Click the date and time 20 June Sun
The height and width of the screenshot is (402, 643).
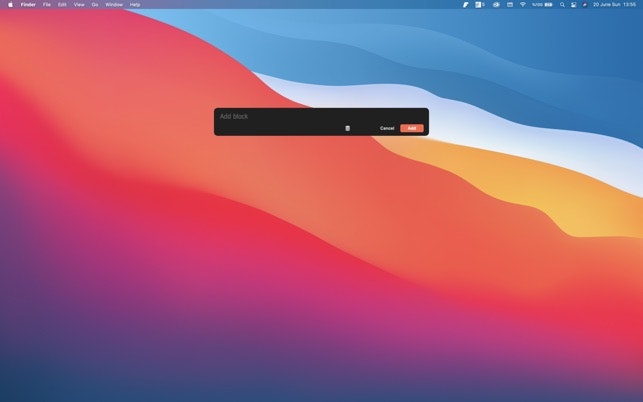614,5
